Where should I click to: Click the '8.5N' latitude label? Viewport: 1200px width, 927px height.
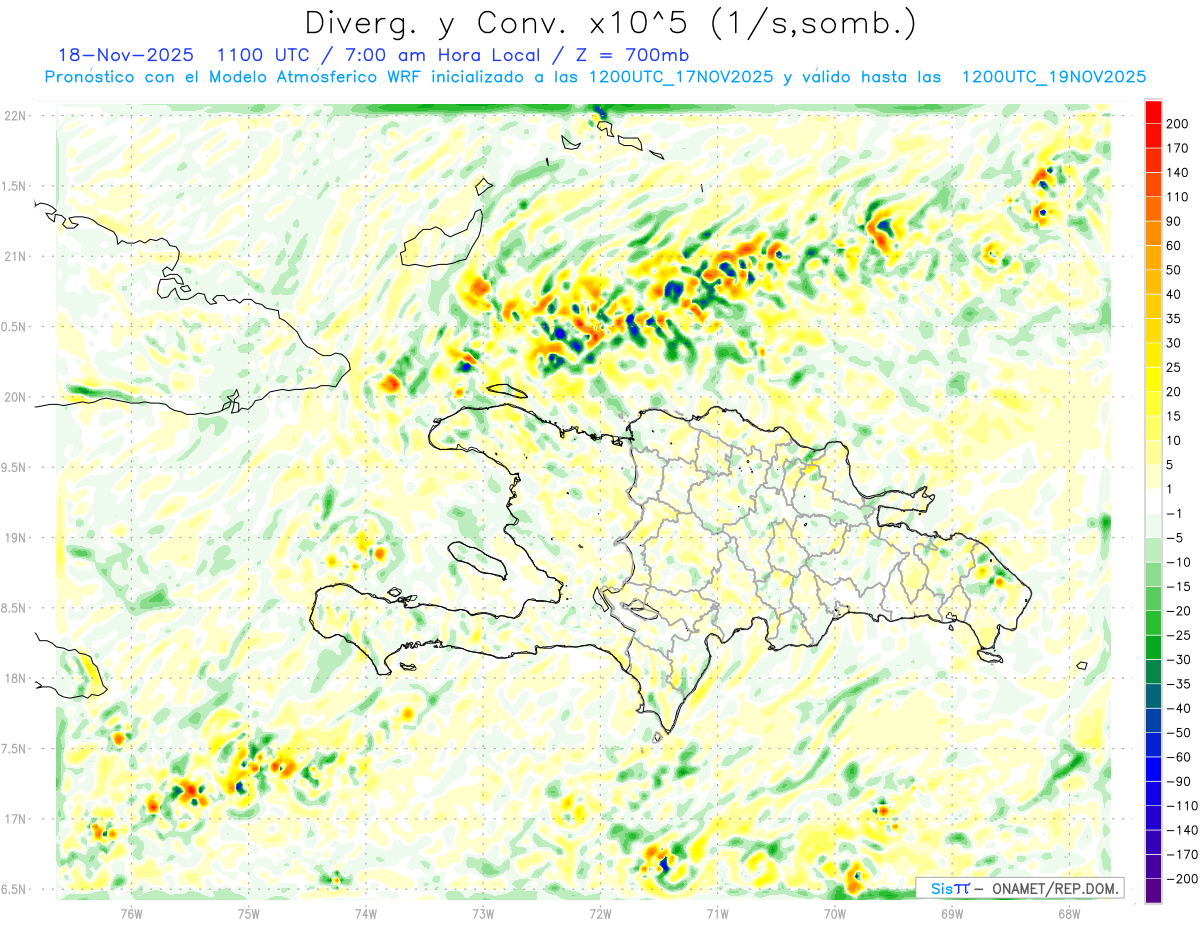point(14,609)
